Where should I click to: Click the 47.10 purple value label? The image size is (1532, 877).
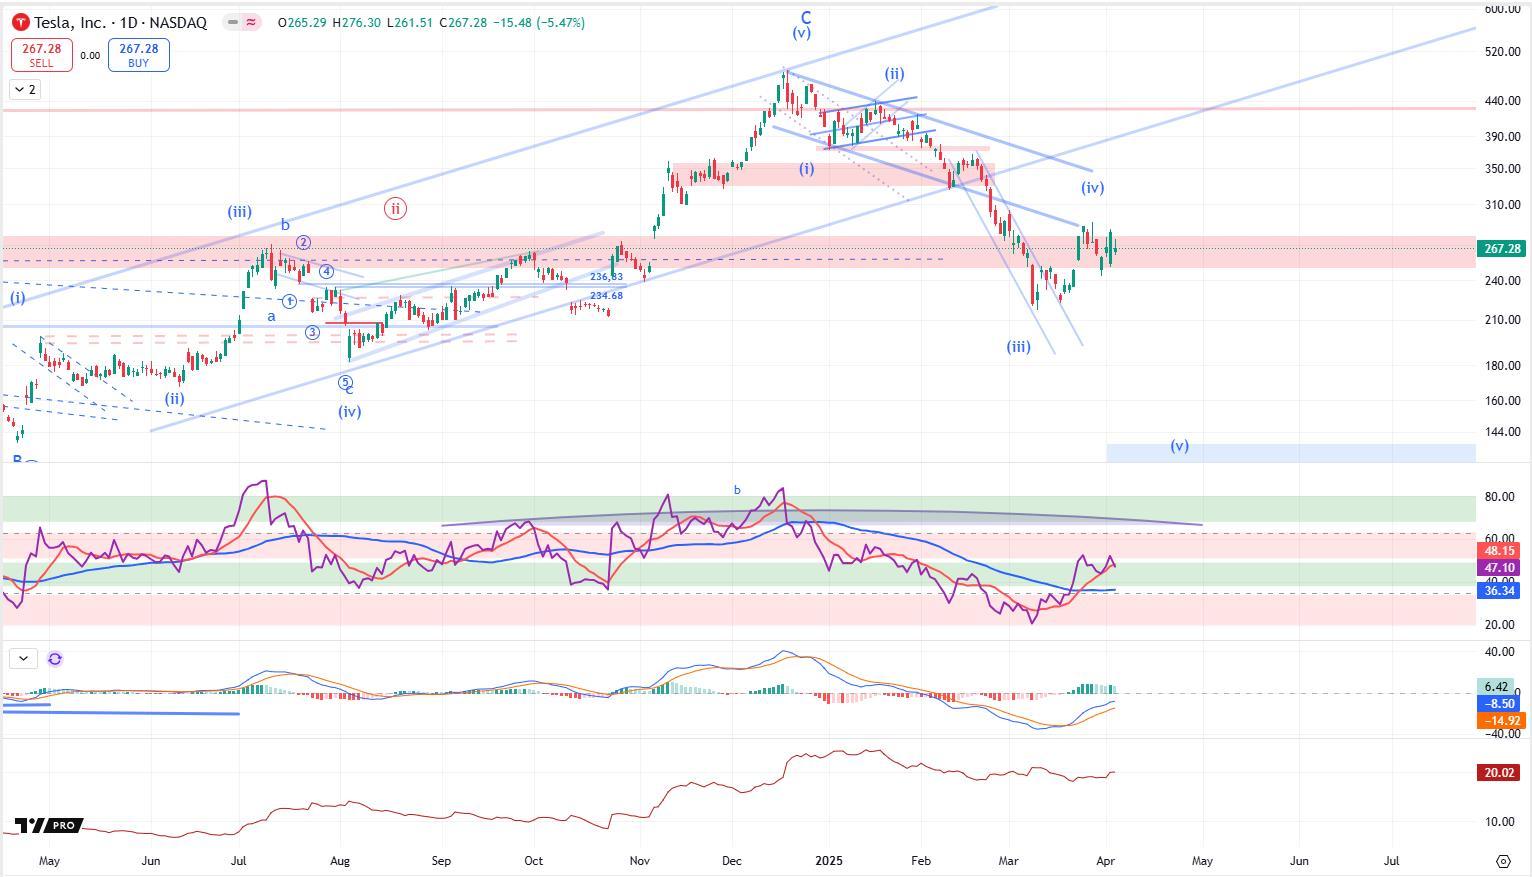click(1499, 568)
